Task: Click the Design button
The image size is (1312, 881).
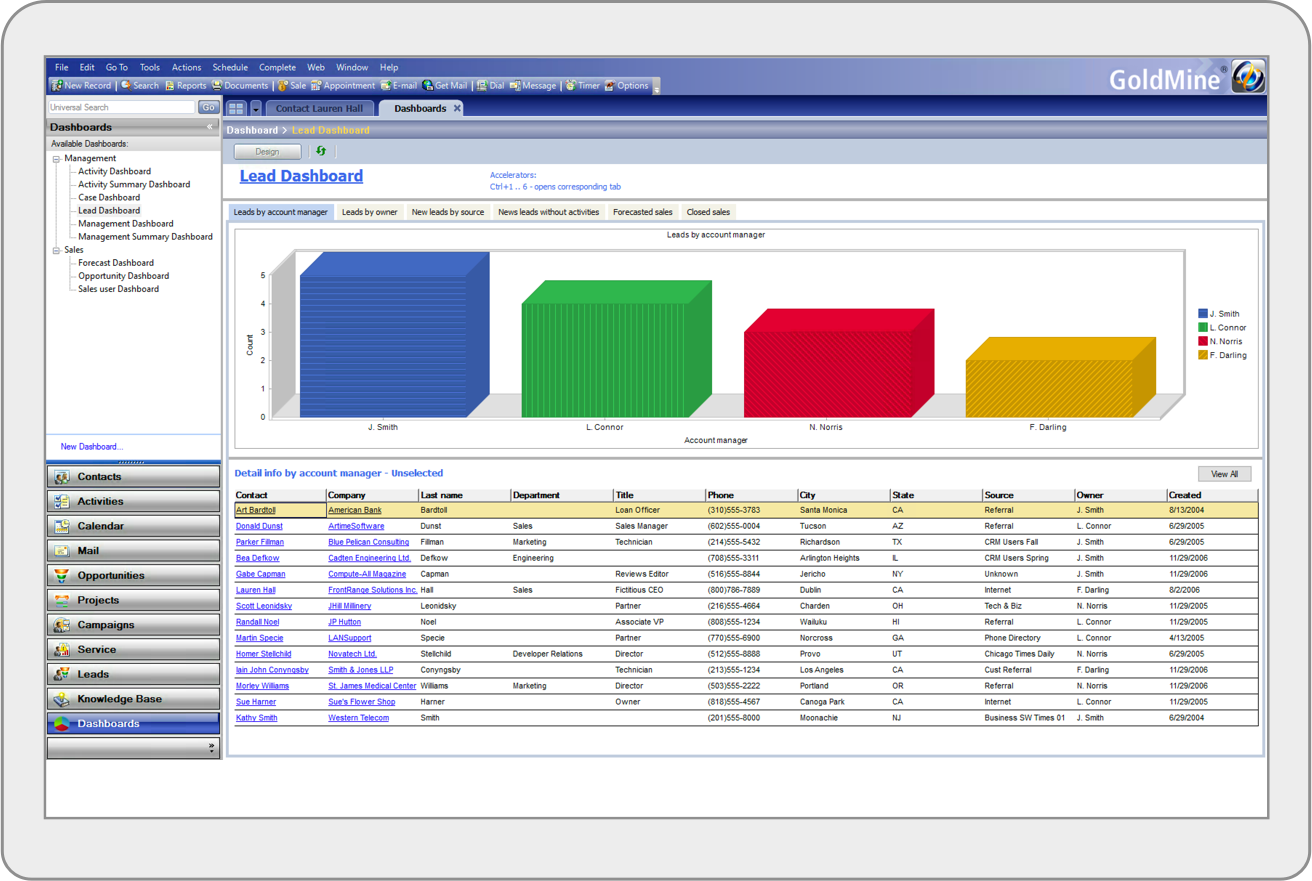Action: point(267,151)
